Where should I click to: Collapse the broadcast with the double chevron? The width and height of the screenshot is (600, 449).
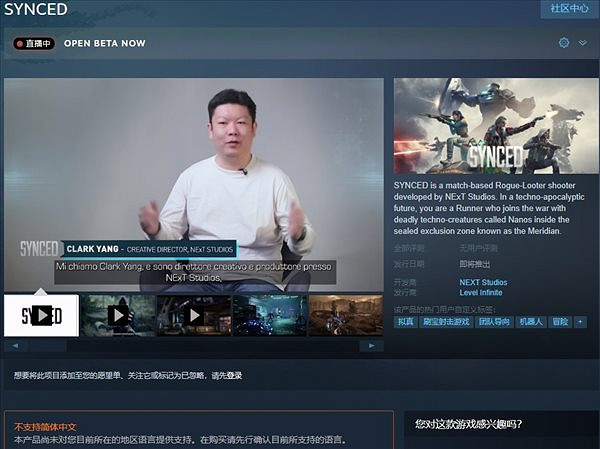coord(583,42)
